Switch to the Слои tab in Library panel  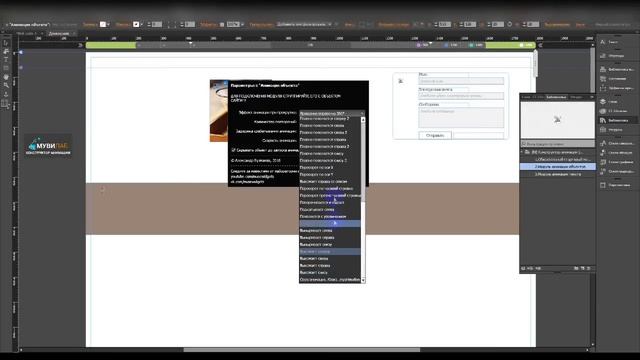coord(526,97)
